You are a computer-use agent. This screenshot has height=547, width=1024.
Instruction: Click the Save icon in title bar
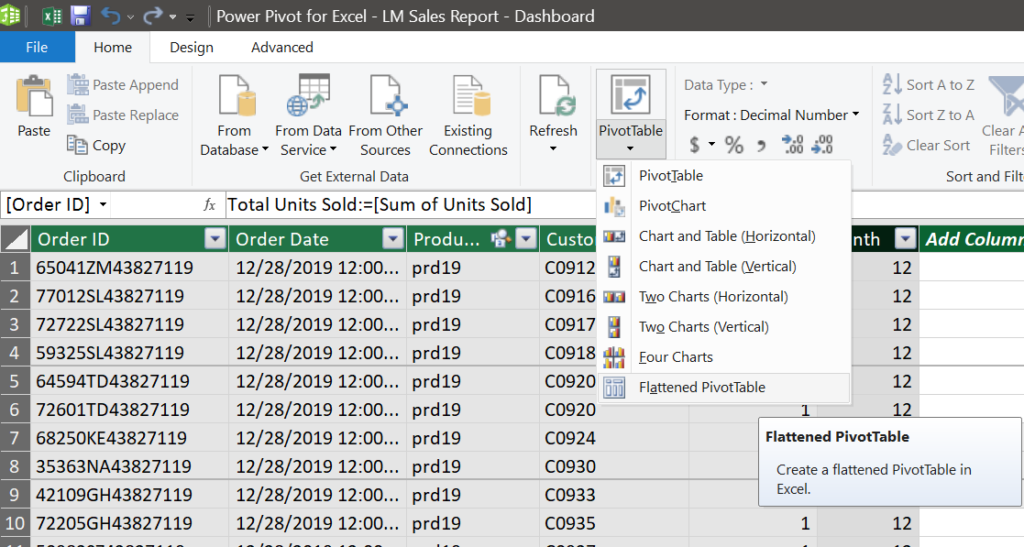(80, 16)
